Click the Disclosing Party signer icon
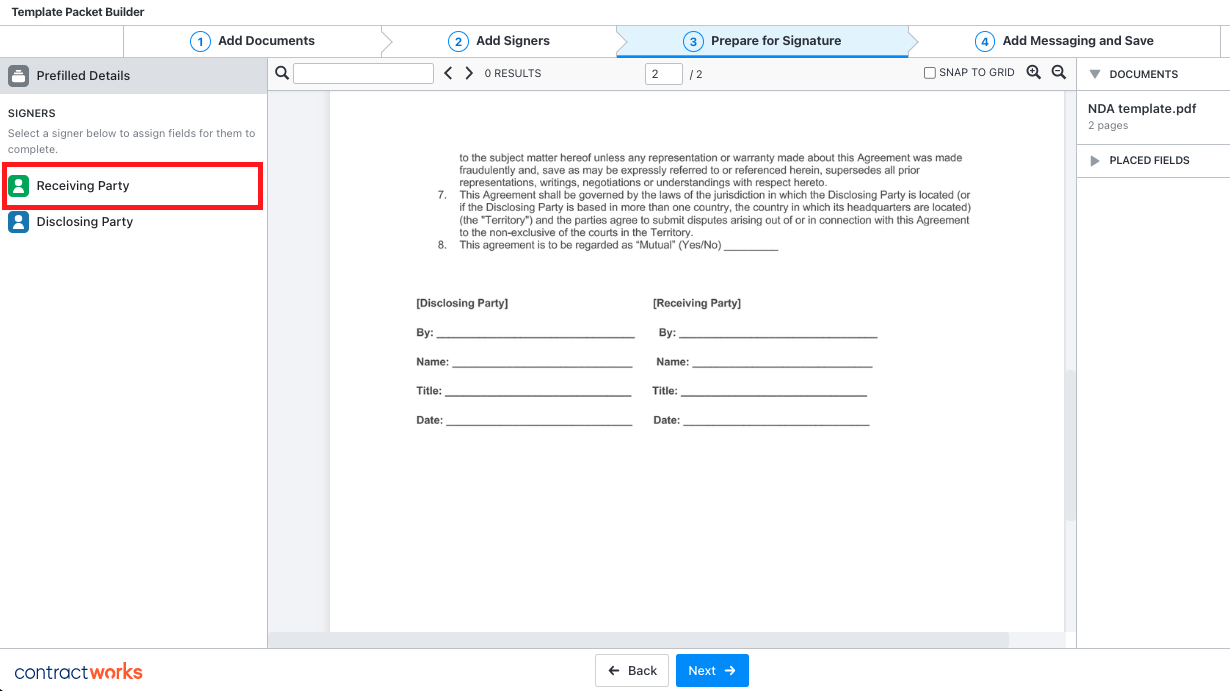The height and width of the screenshot is (691, 1230). [x=18, y=221]
